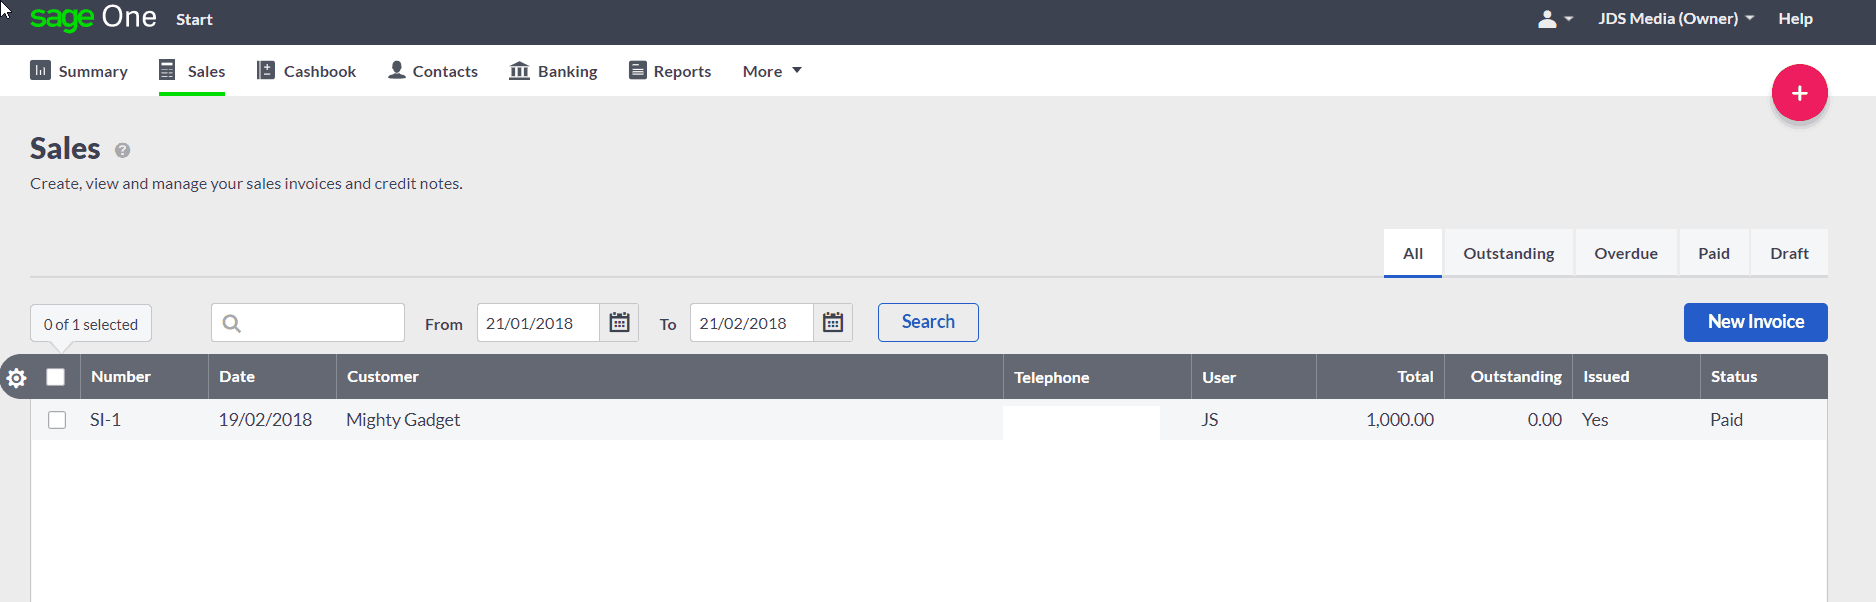Open the Help link in top bar

[x=1795, y=19]
